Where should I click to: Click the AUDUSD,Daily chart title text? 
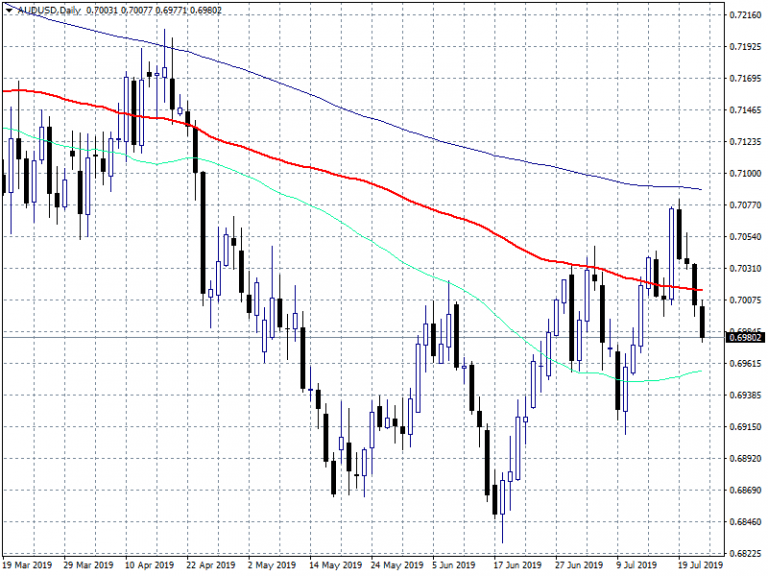48,8
